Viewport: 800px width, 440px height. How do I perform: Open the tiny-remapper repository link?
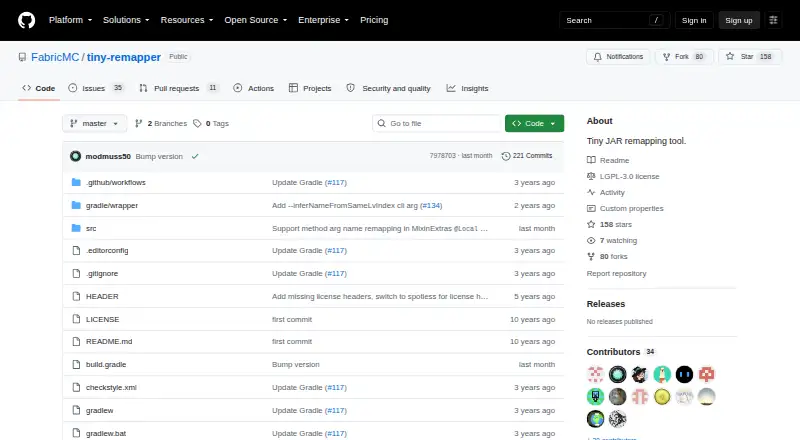(124, 57)
